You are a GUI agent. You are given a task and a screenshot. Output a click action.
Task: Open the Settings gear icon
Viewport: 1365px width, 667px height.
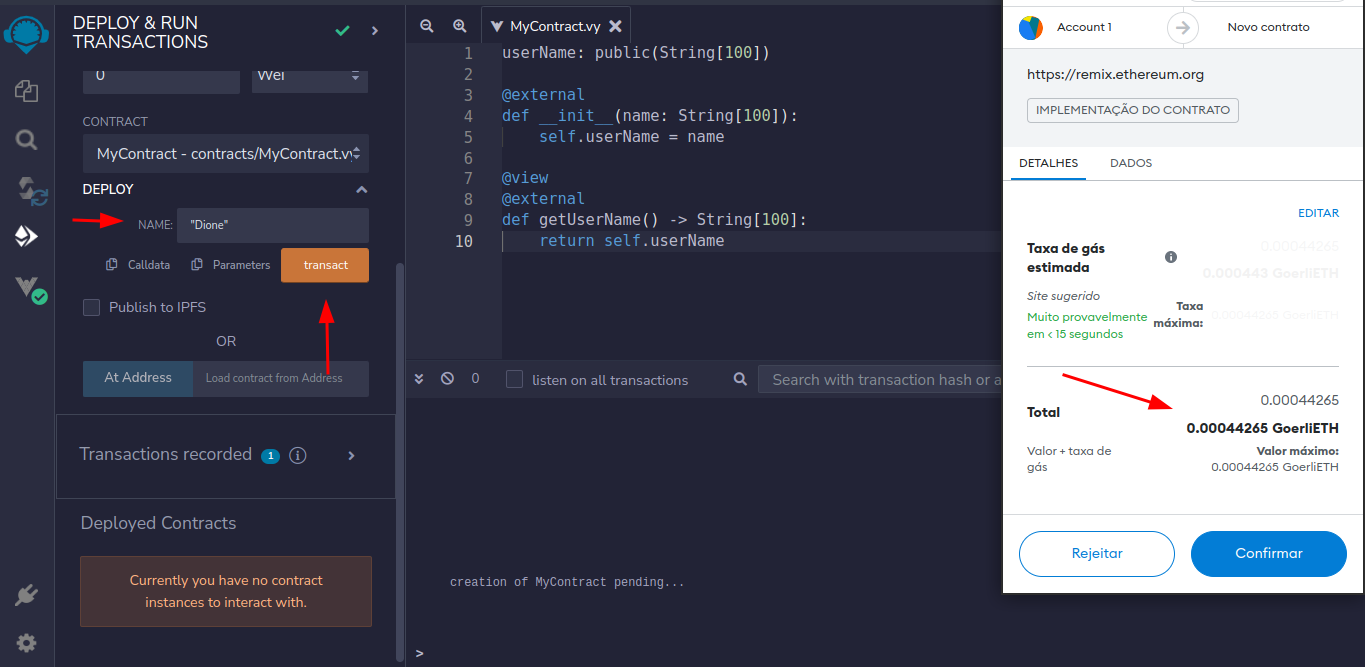tap(27, 642)
